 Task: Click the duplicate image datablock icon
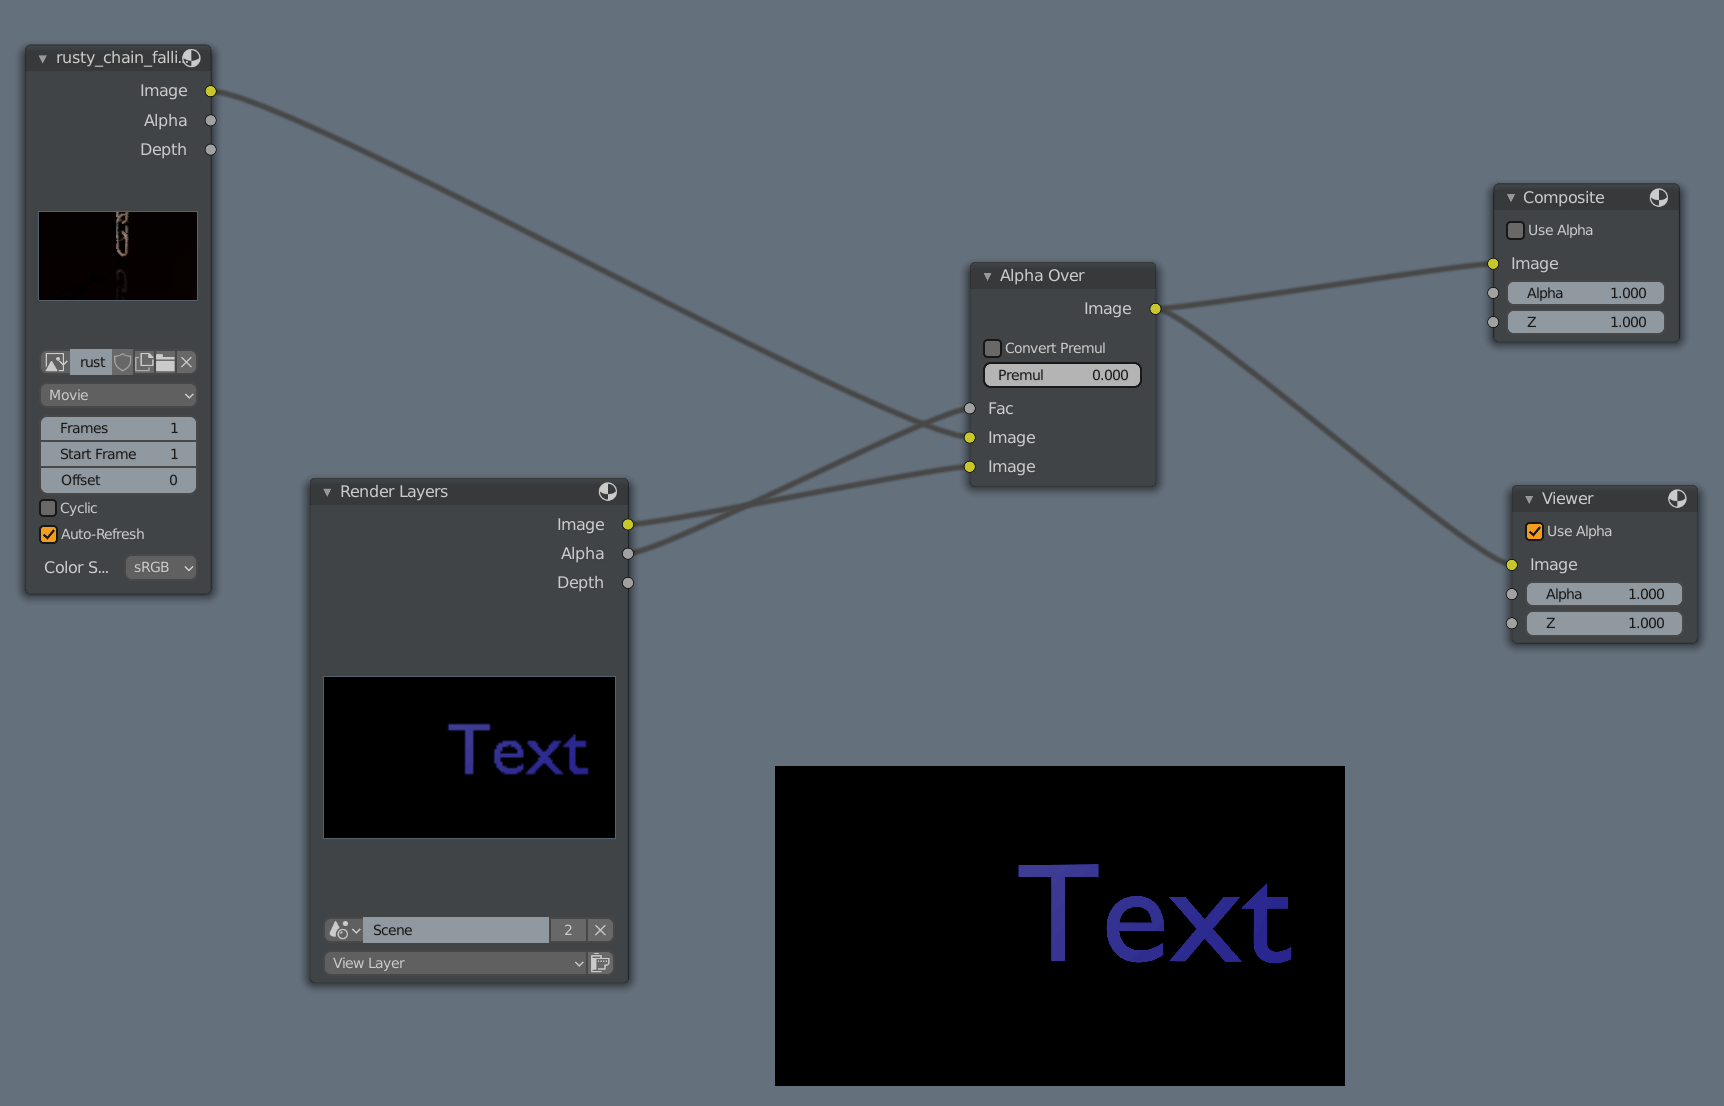pyautogui.click(x=143, y=362)
